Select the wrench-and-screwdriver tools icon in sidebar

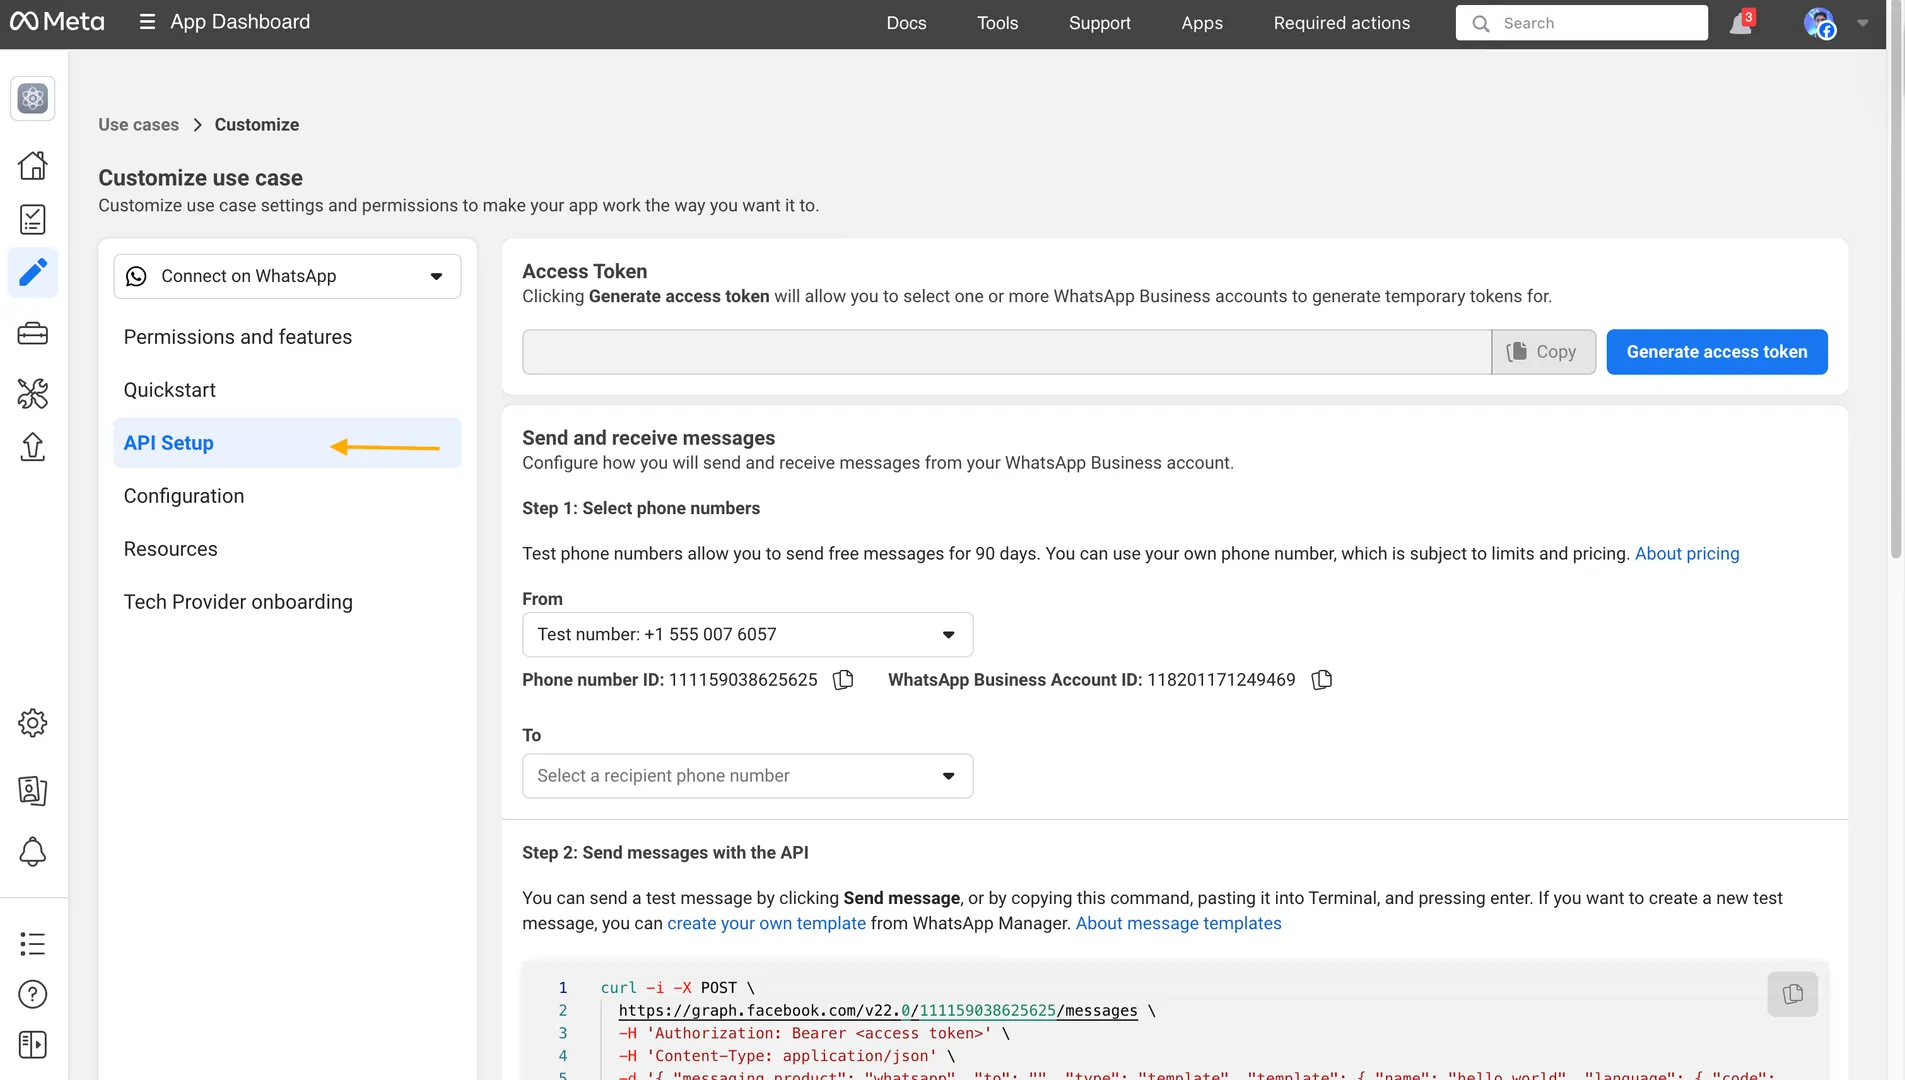[33, 394]
